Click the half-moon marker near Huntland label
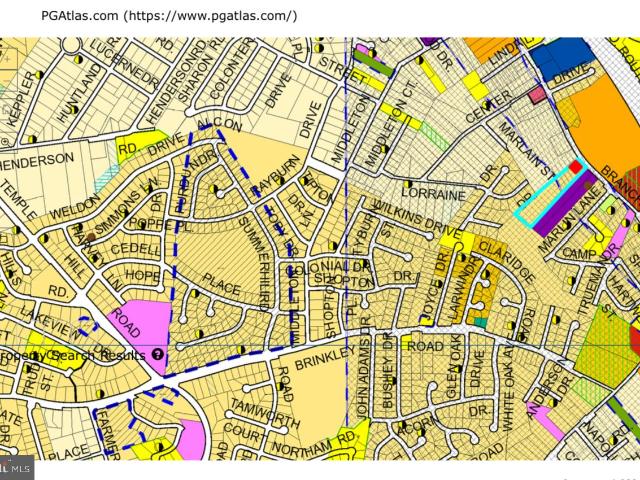Viewport: 640px width, 480px height. [73, 109]
